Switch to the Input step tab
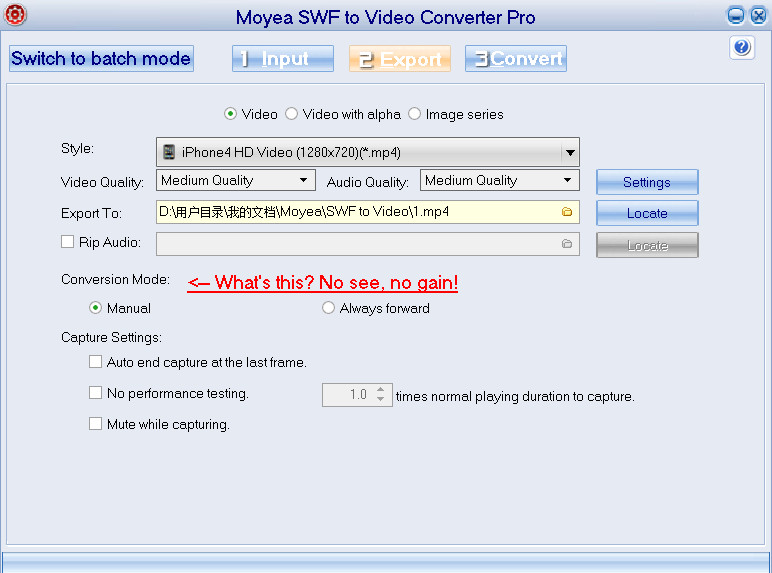This screenshot has height=573, width=772. point(283,59)
